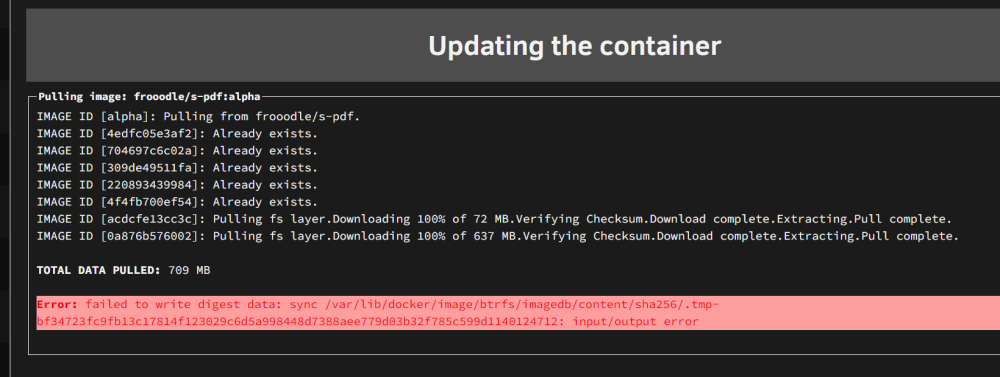This screenshot has height=377, width=1000.
Task: Click the 709 MB total value
Action: (x=189, y=270)
